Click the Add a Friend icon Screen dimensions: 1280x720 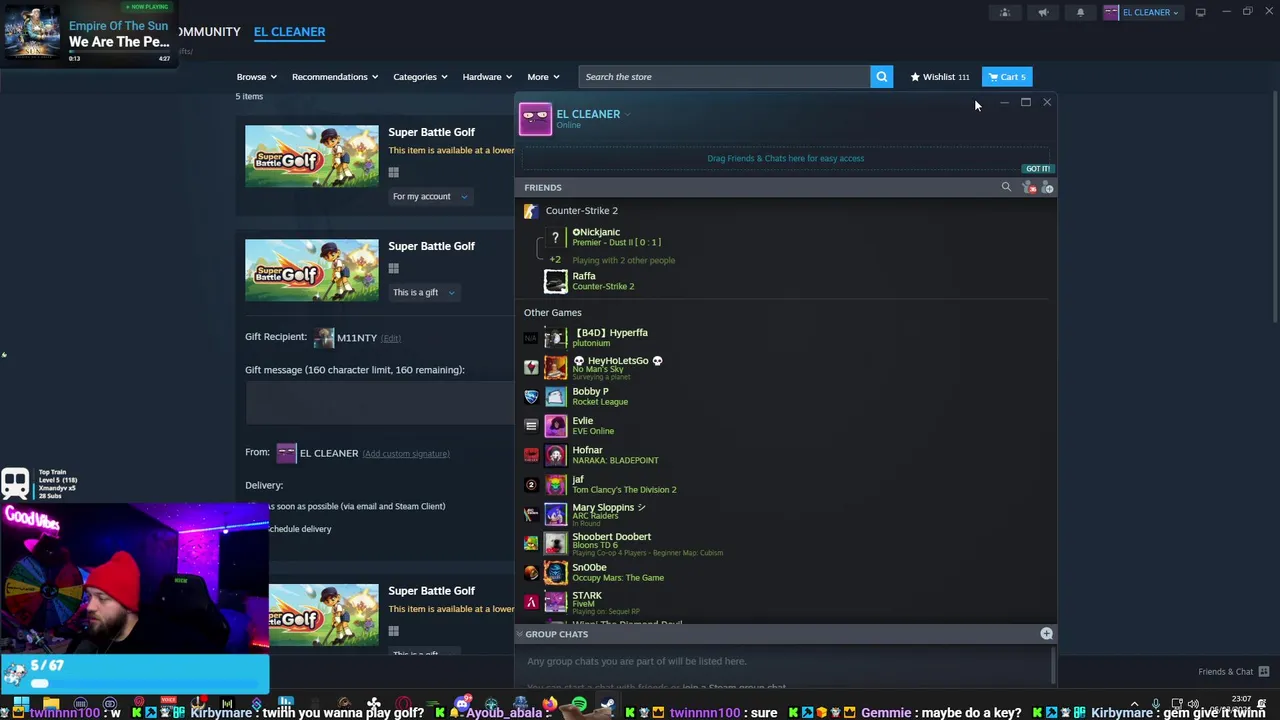(1047, 187)
